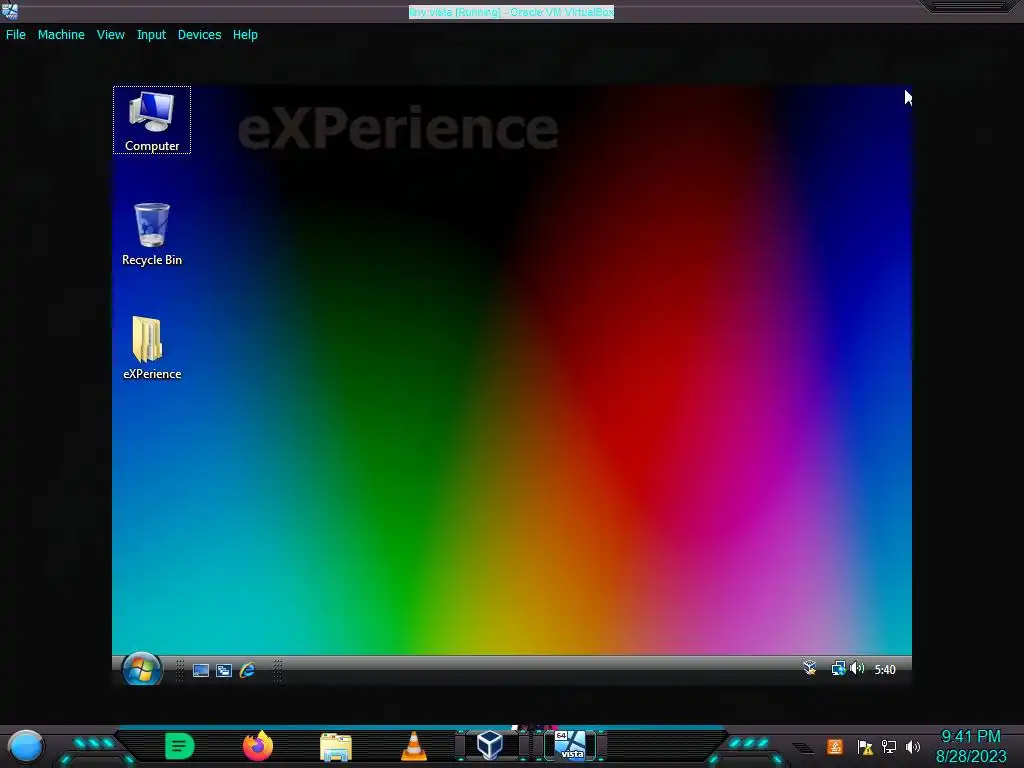
Task: Show hidden host tray icons
Action: 803,748
